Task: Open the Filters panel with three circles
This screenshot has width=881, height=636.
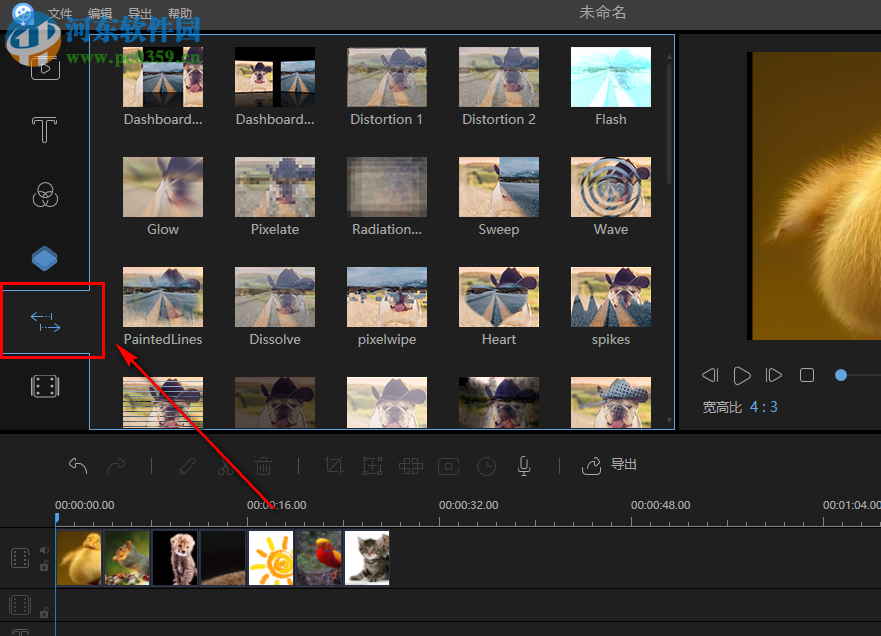Action: click(x=45, y=195)
